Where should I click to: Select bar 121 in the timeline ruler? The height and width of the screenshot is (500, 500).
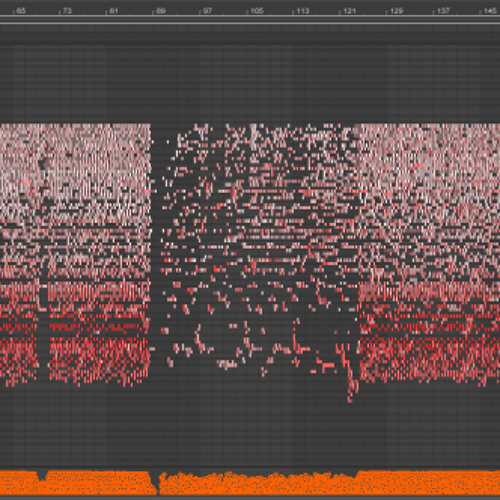[x=349, y=11]
